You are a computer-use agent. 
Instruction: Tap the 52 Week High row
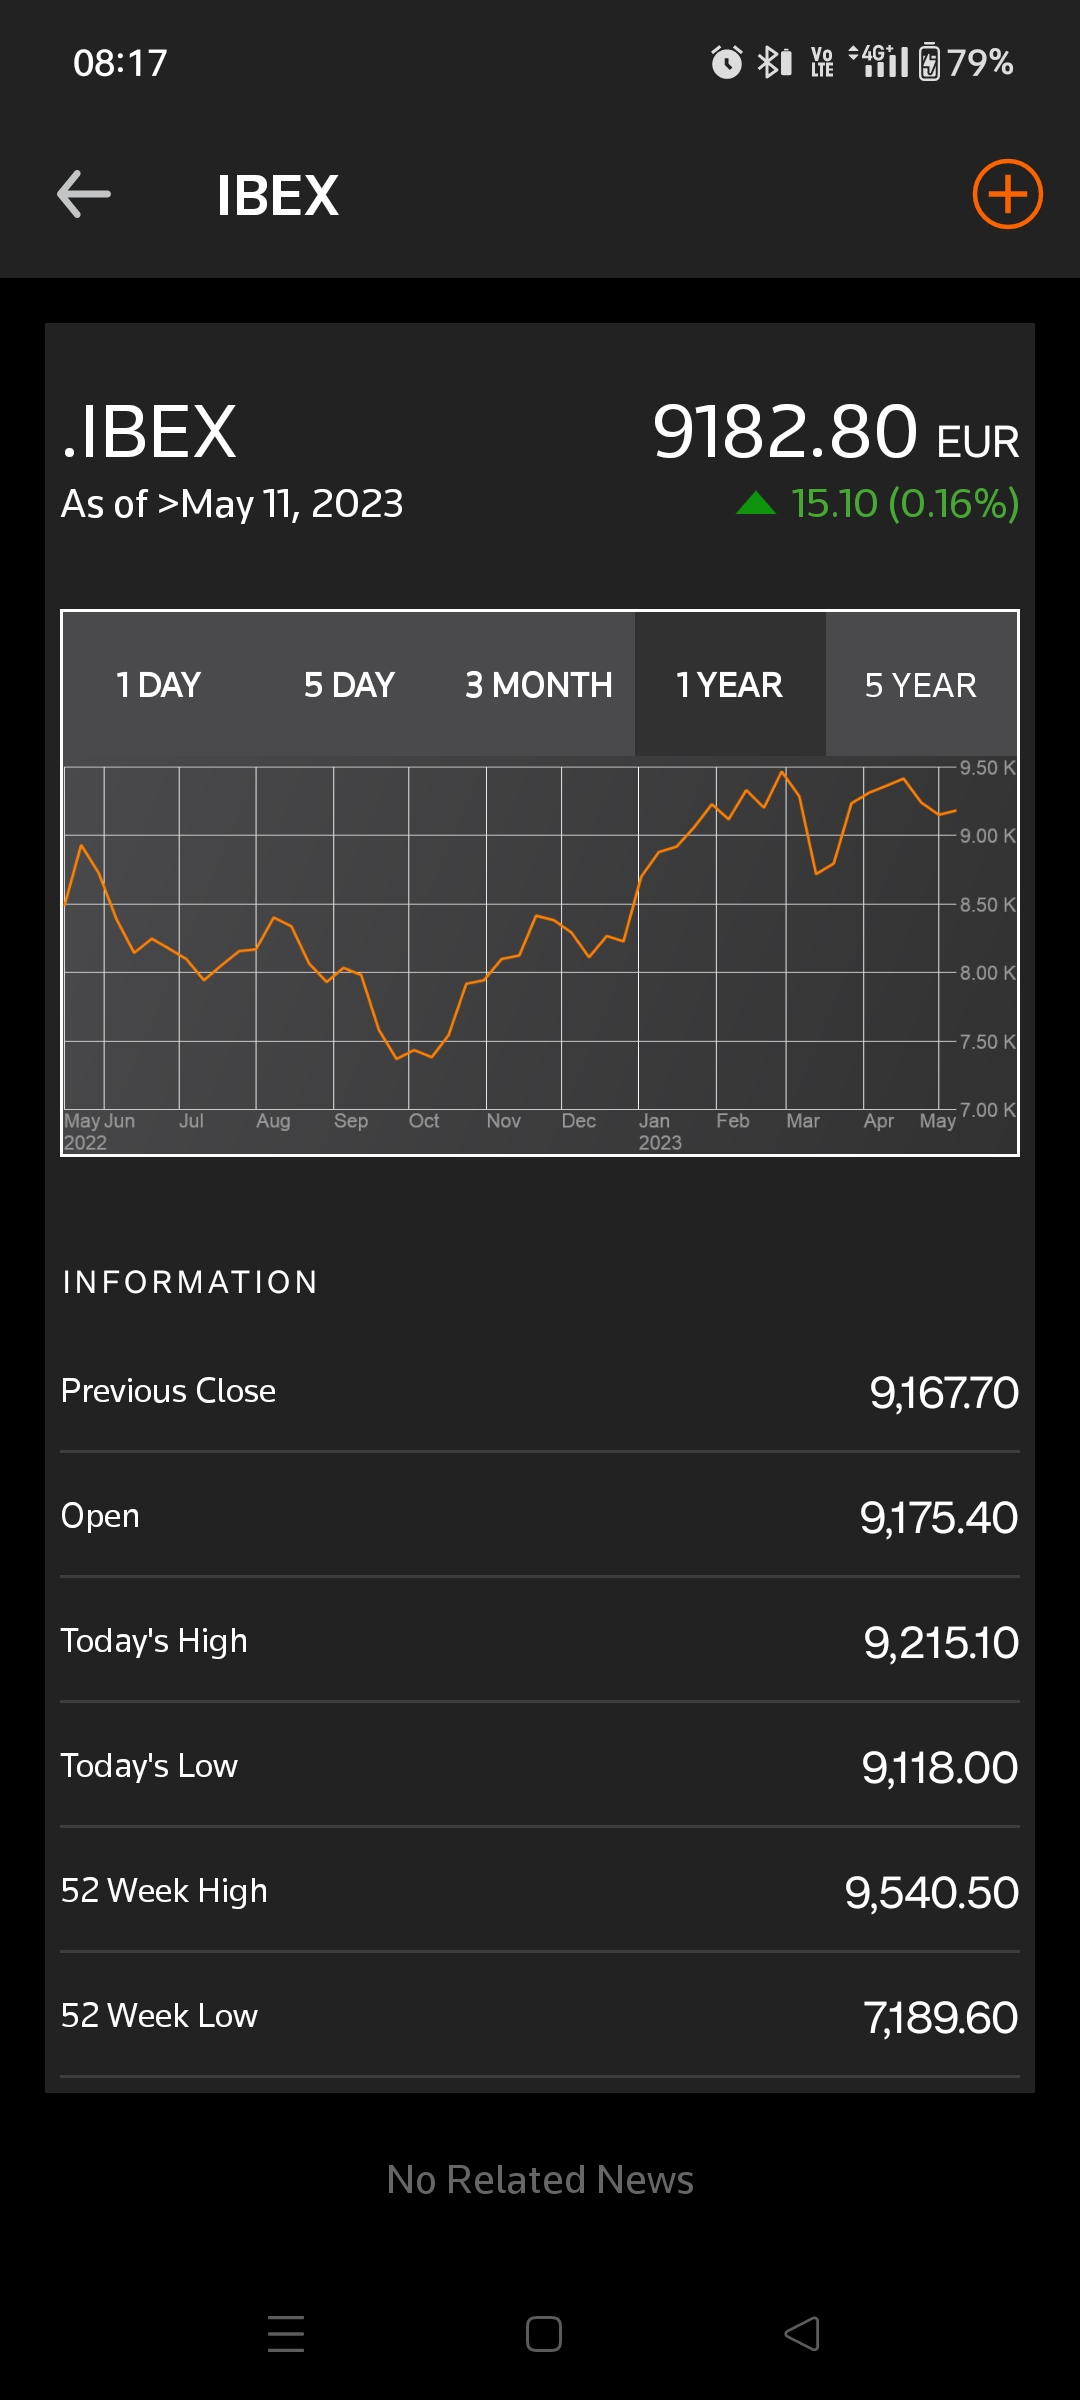coord(540,1891)
